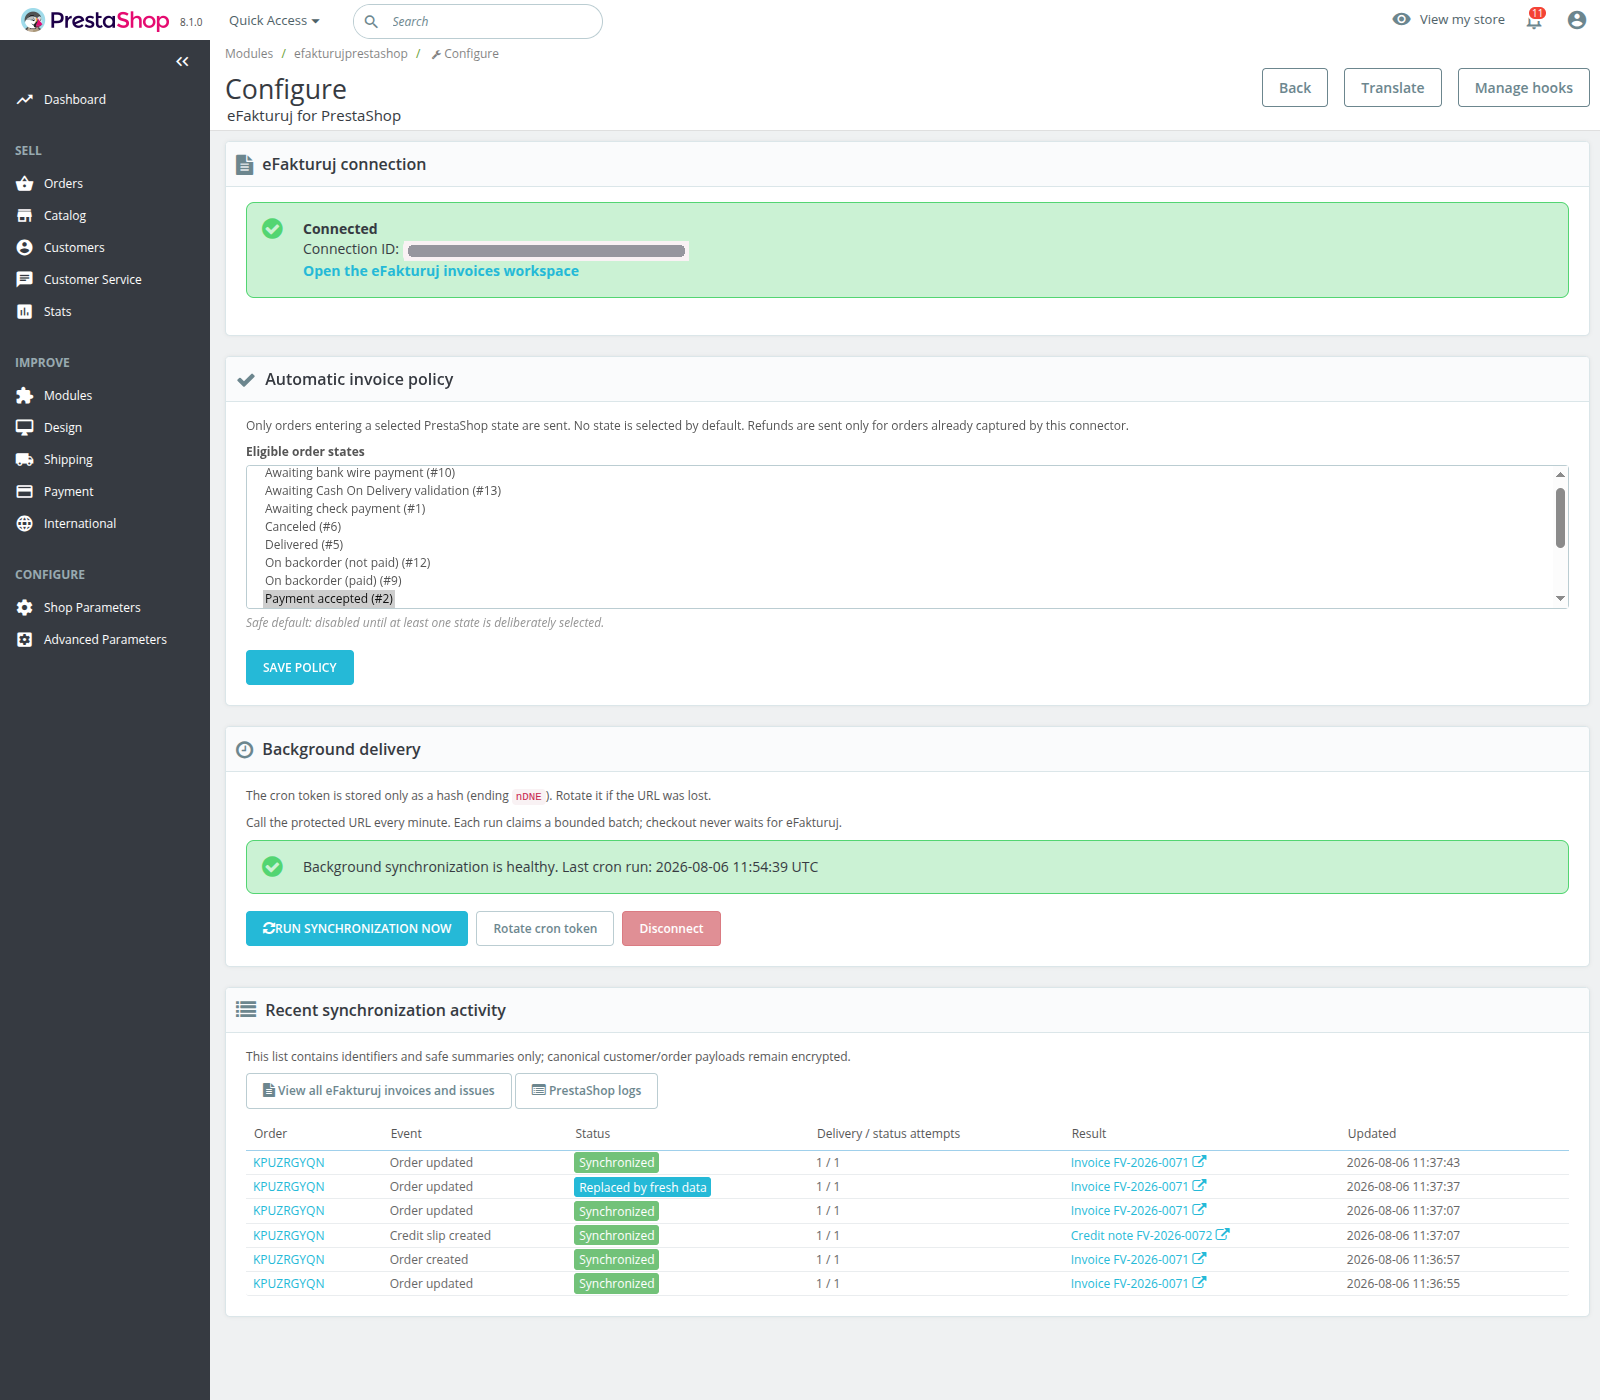Select the Delivered (#5) order state

(304, 545)
